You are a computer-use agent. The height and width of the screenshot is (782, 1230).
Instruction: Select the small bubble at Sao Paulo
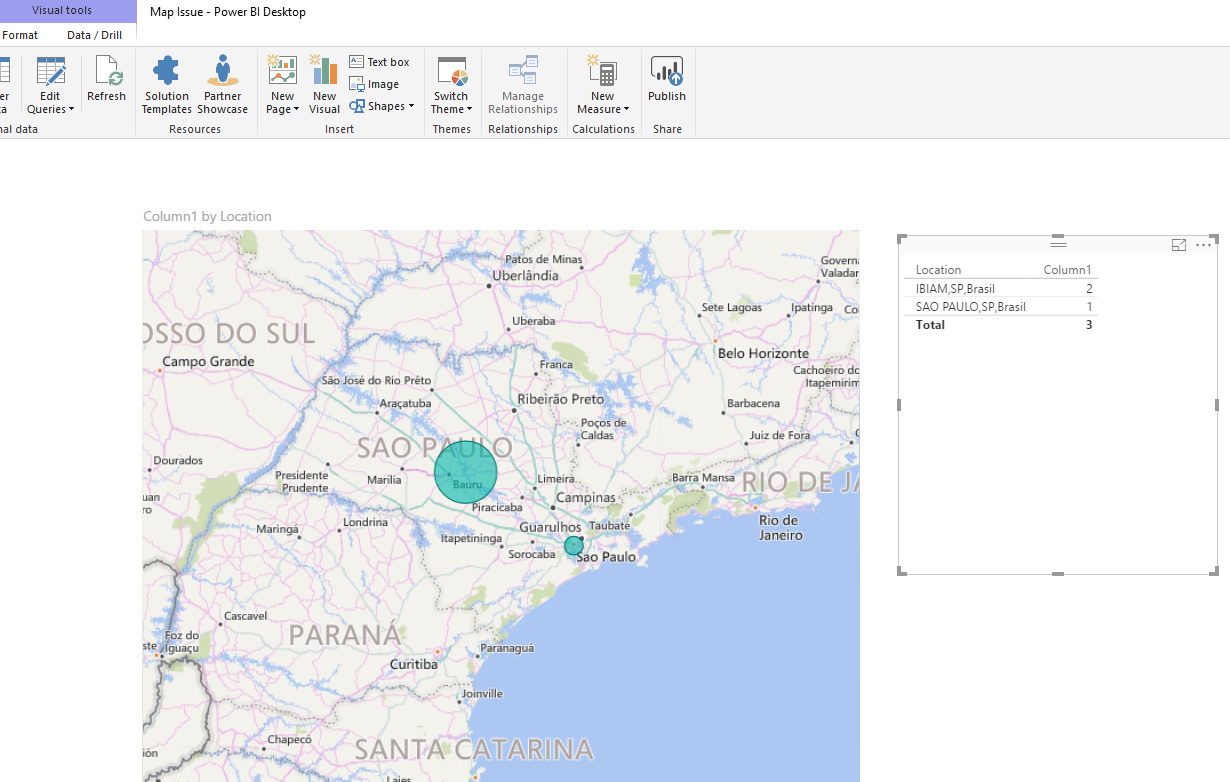click(573, 546)
